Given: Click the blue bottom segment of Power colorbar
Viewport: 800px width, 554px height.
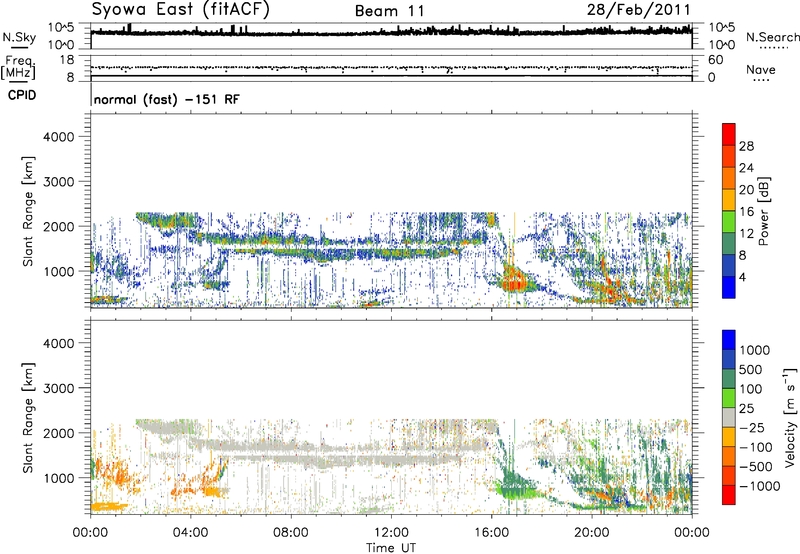Looking at the screenshot, I should point(729,287).
